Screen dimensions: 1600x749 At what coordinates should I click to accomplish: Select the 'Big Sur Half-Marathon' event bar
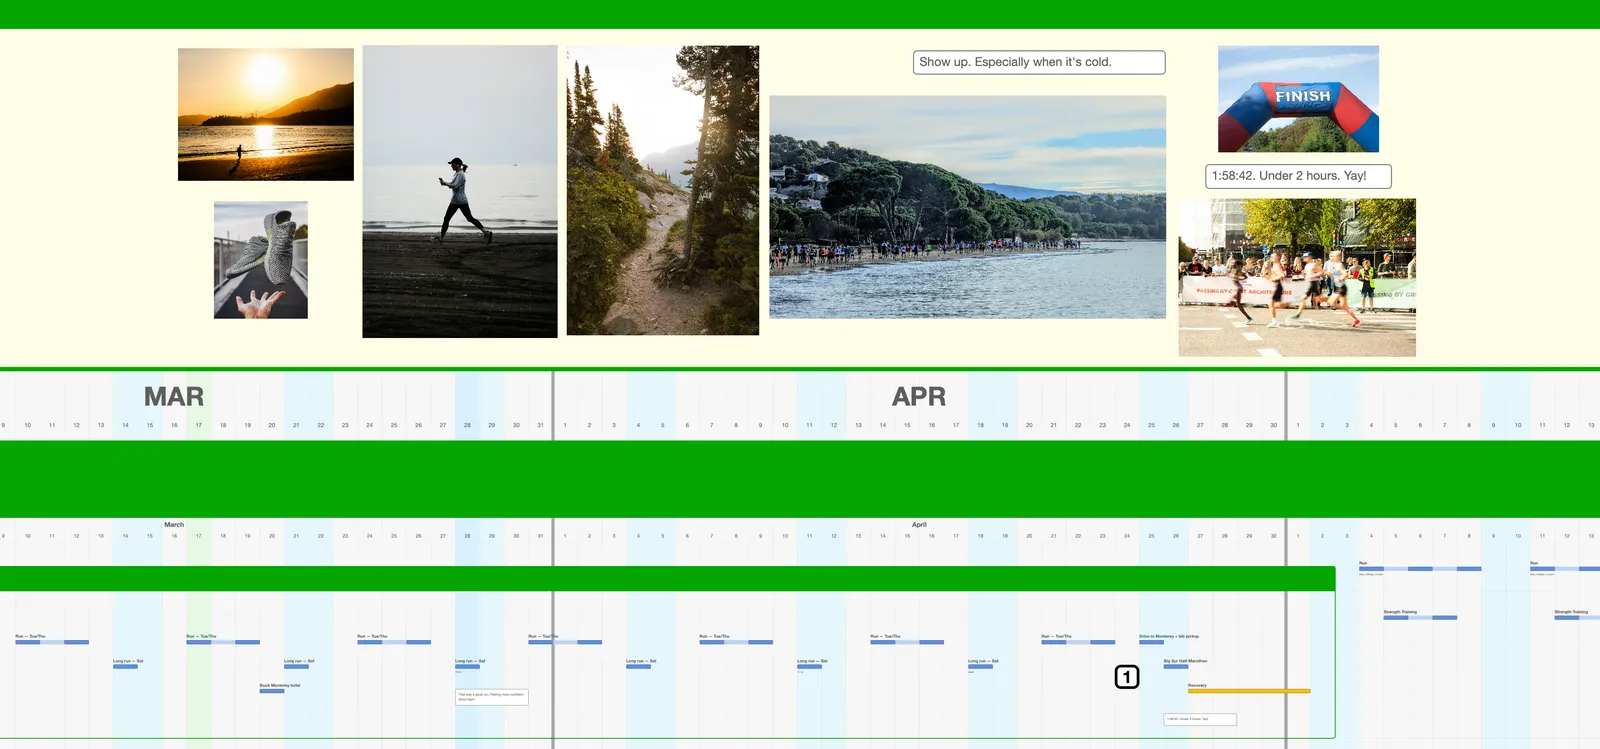point(1176,667)
